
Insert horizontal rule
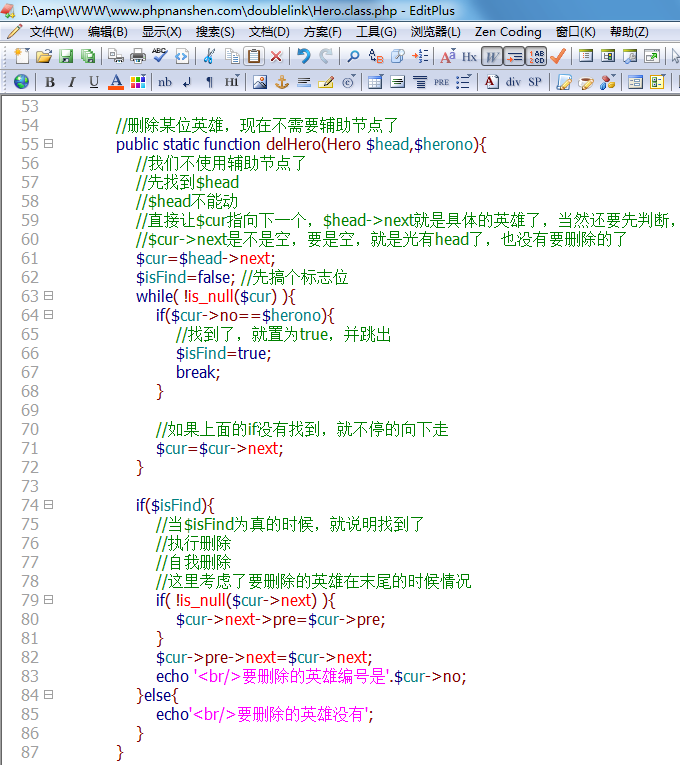pyautogui.click(x=304, y=82)
